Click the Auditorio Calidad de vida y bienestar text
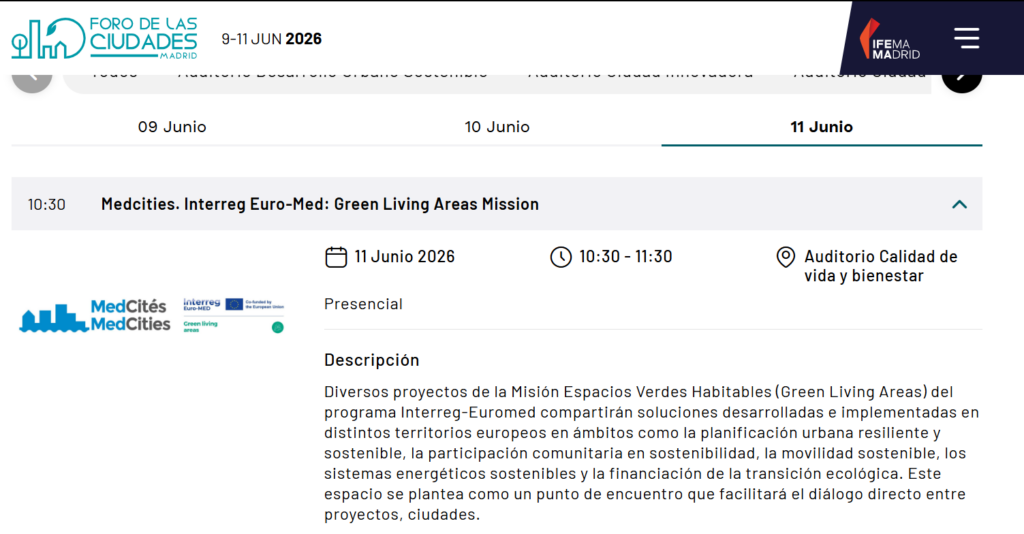Viewport: 1024px width, 534px height. coord(880,266)
